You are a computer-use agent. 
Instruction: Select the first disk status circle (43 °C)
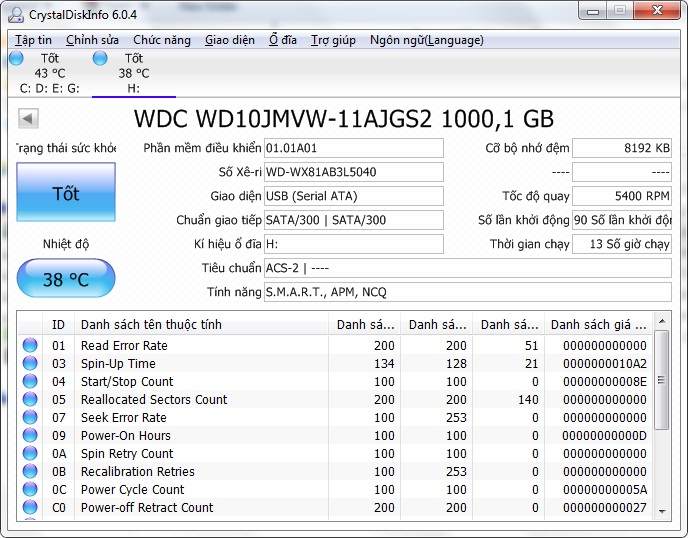16,58
